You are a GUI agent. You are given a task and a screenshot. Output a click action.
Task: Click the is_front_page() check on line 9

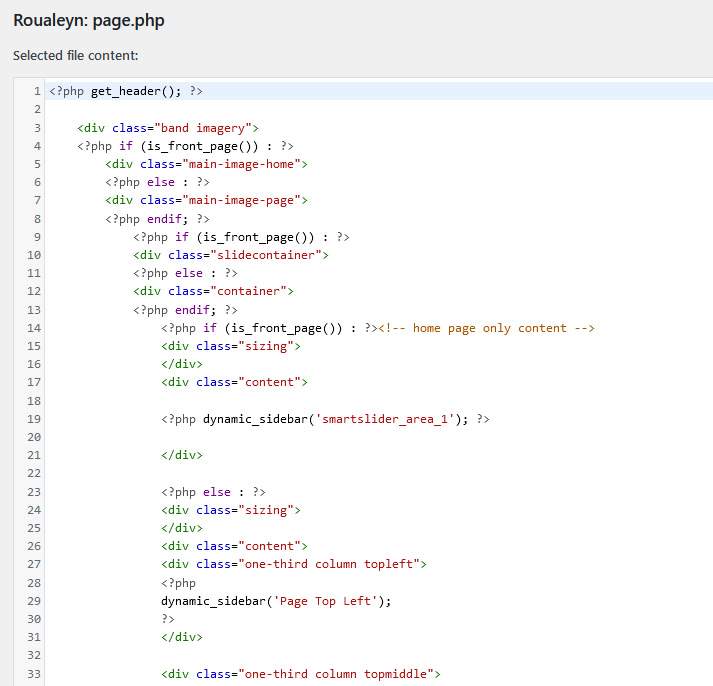click(241, 237)
